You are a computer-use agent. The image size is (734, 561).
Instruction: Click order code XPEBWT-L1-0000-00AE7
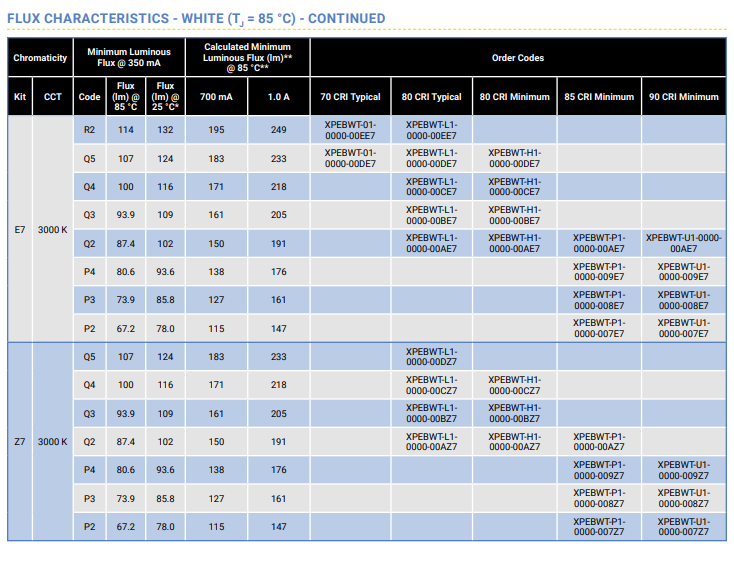click(432, 243)
